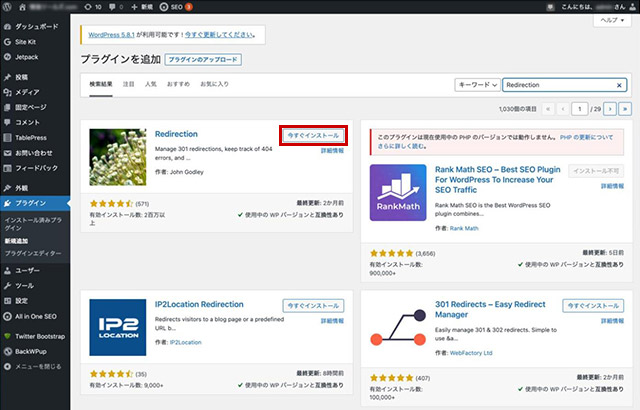Switch to Recommended (おすすめ) tab

tap(178, 84)
